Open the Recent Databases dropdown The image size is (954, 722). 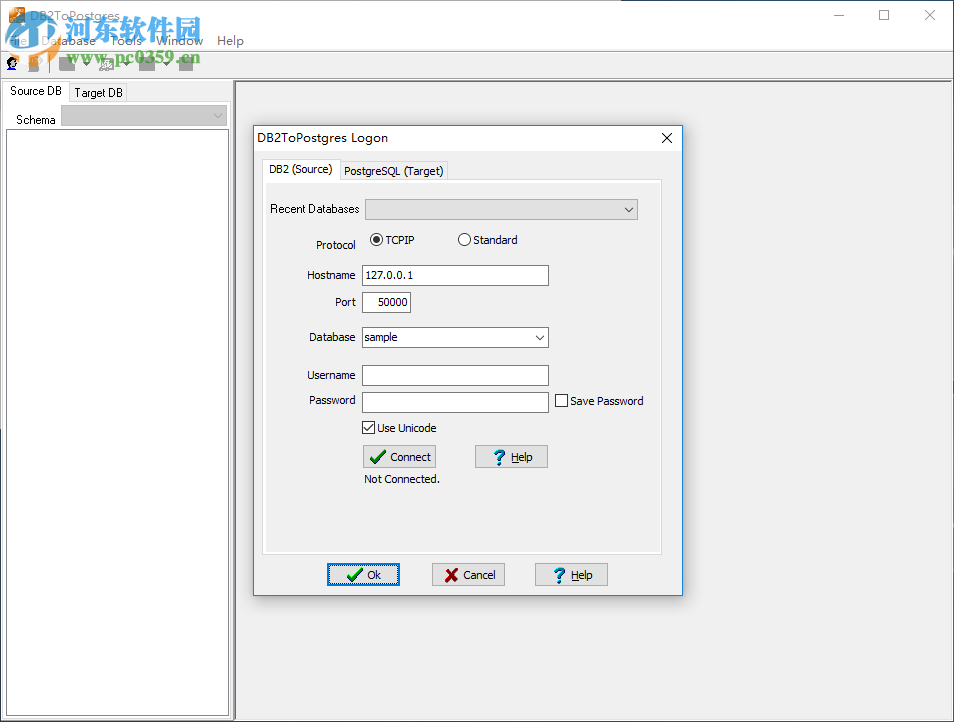pos(629,209)
